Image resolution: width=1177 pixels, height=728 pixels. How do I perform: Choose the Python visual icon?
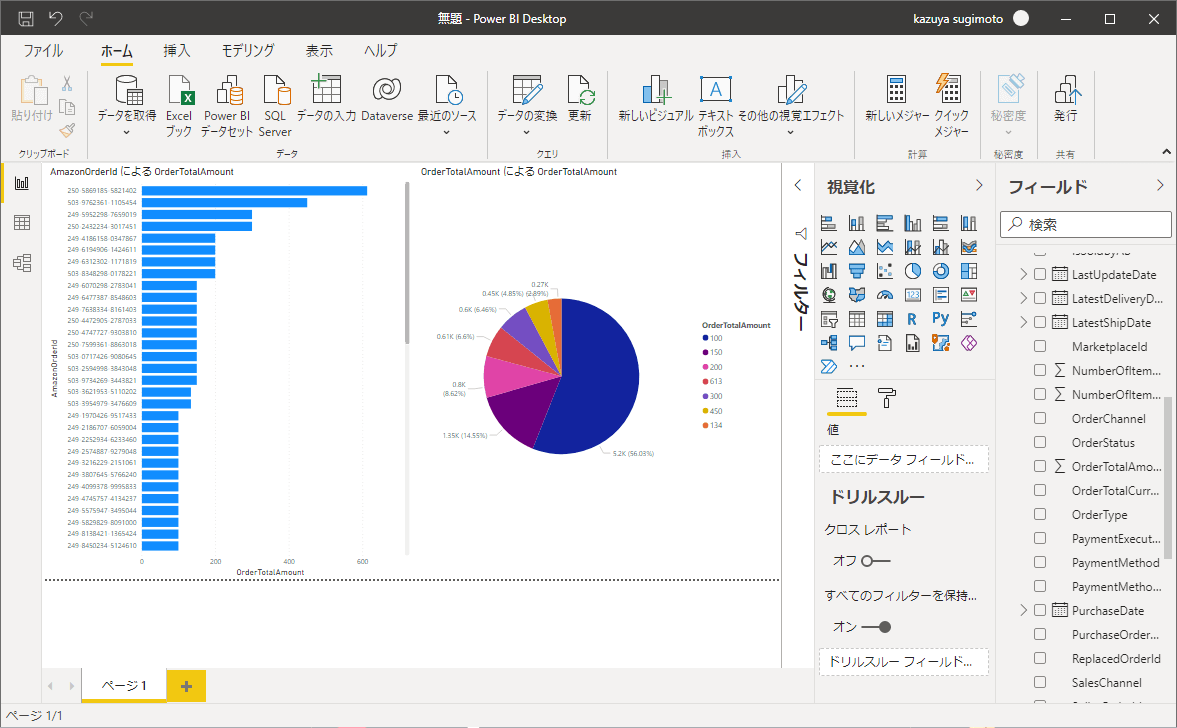pos(940,319)
